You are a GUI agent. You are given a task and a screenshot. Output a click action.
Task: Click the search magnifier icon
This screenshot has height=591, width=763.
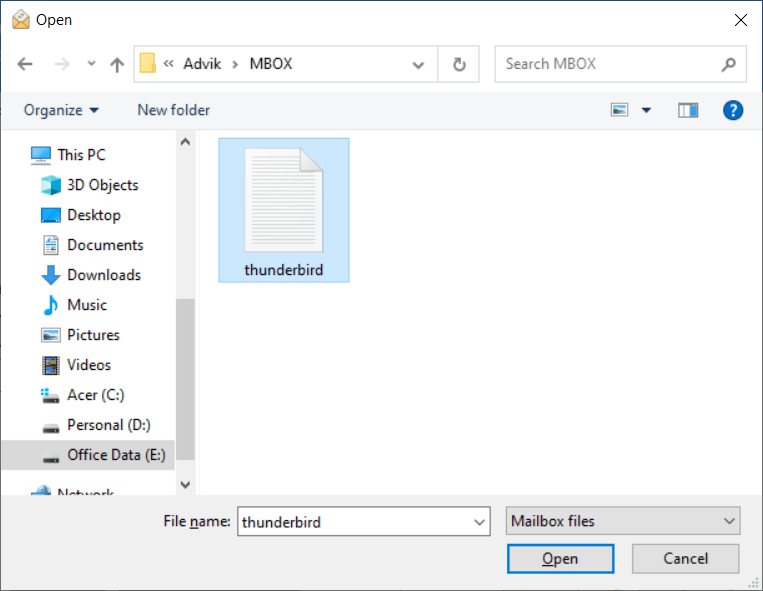tap(728, 64)
